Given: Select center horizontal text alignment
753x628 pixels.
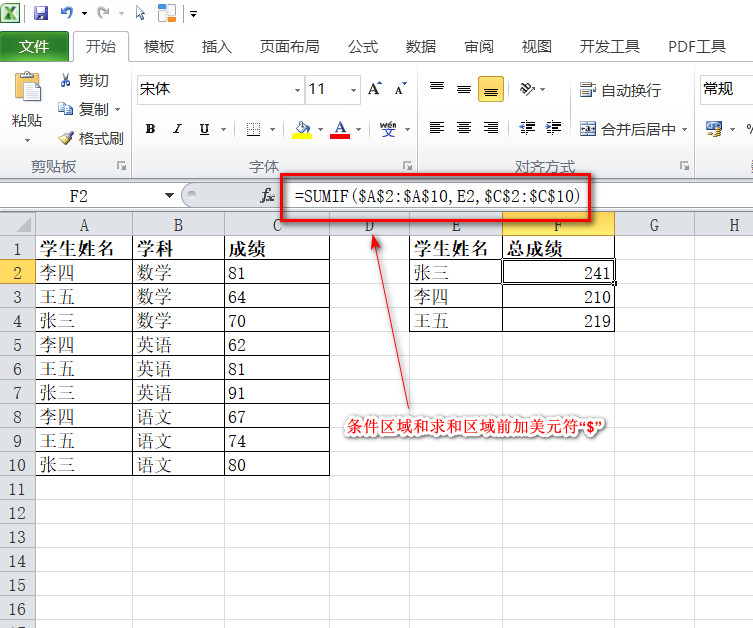Looking at the screenshot, I should coord(464,128).
